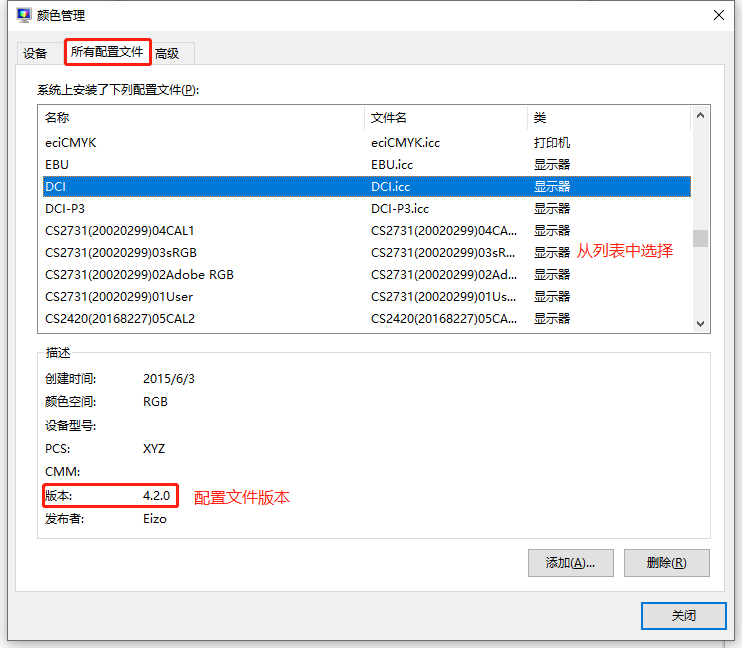Select profile CS2731(20020299)03sRGB
742x648 pixels.
click(367, 253)
